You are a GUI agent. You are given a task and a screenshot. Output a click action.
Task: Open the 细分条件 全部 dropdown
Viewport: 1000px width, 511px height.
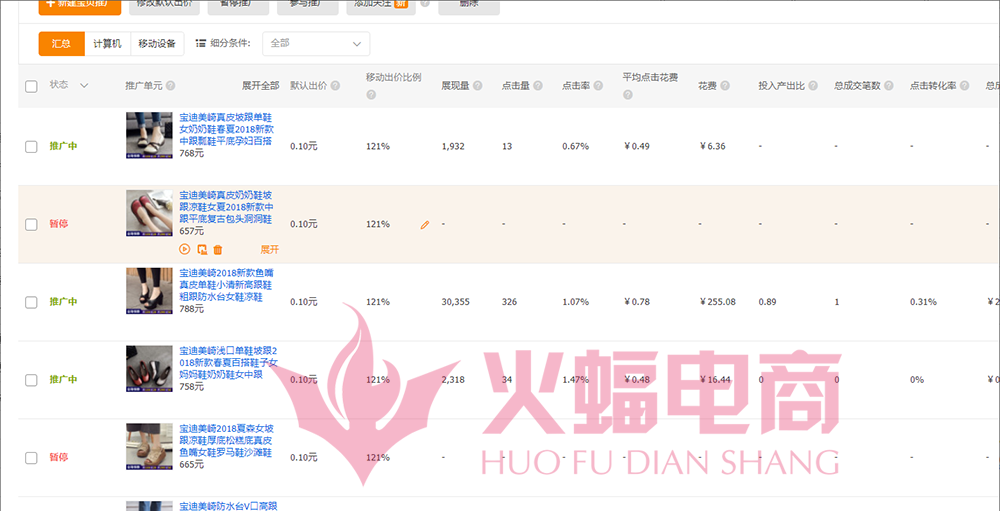point(316,43)
